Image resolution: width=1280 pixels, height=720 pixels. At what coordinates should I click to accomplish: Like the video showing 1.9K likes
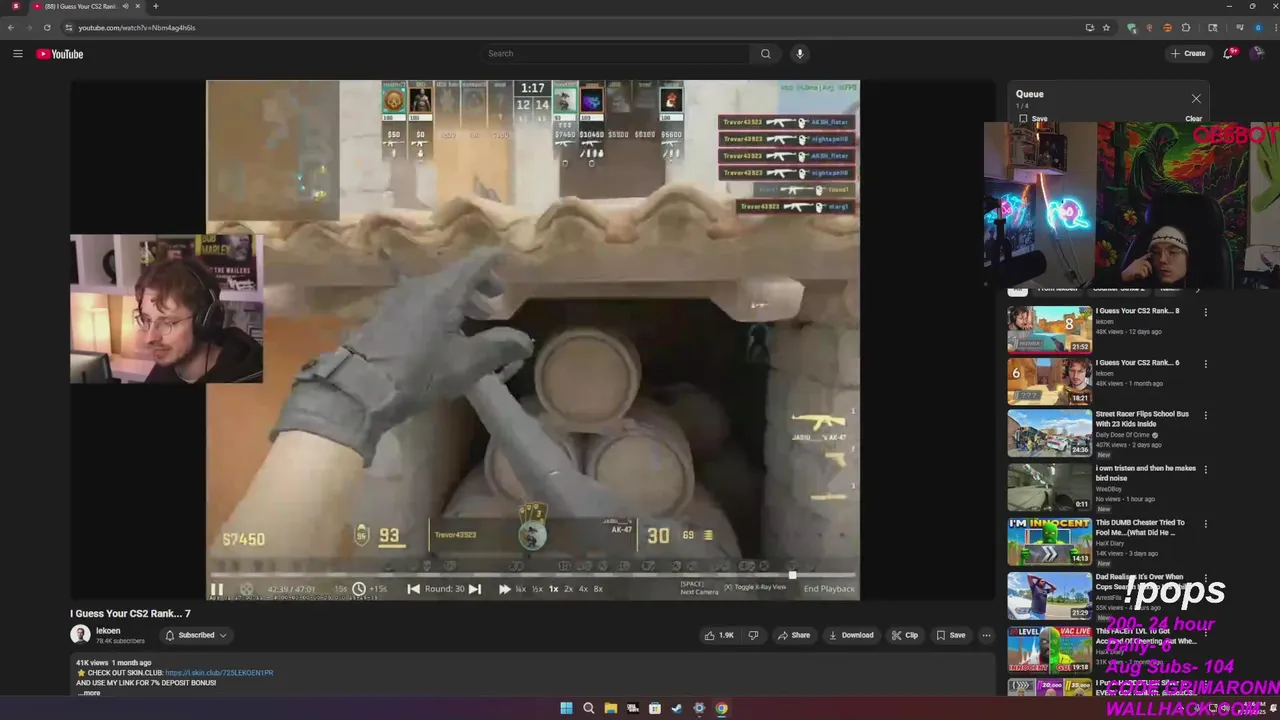pyautogui.click(x=719, y=635)
